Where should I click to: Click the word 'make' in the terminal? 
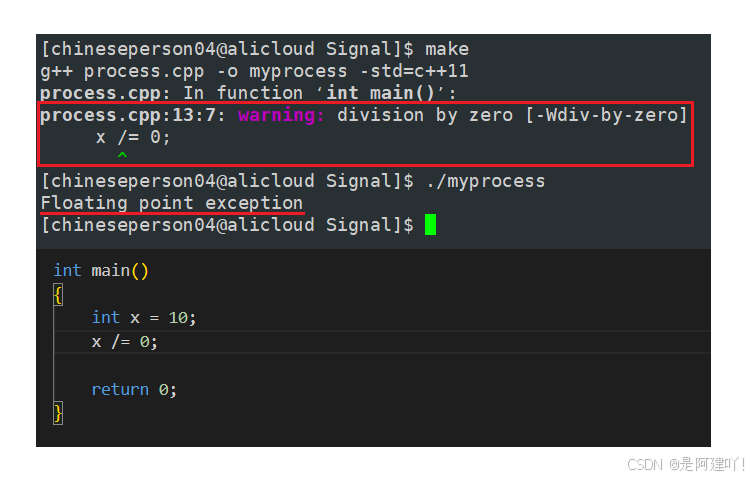pyautogui.click(x=447, y=49)
